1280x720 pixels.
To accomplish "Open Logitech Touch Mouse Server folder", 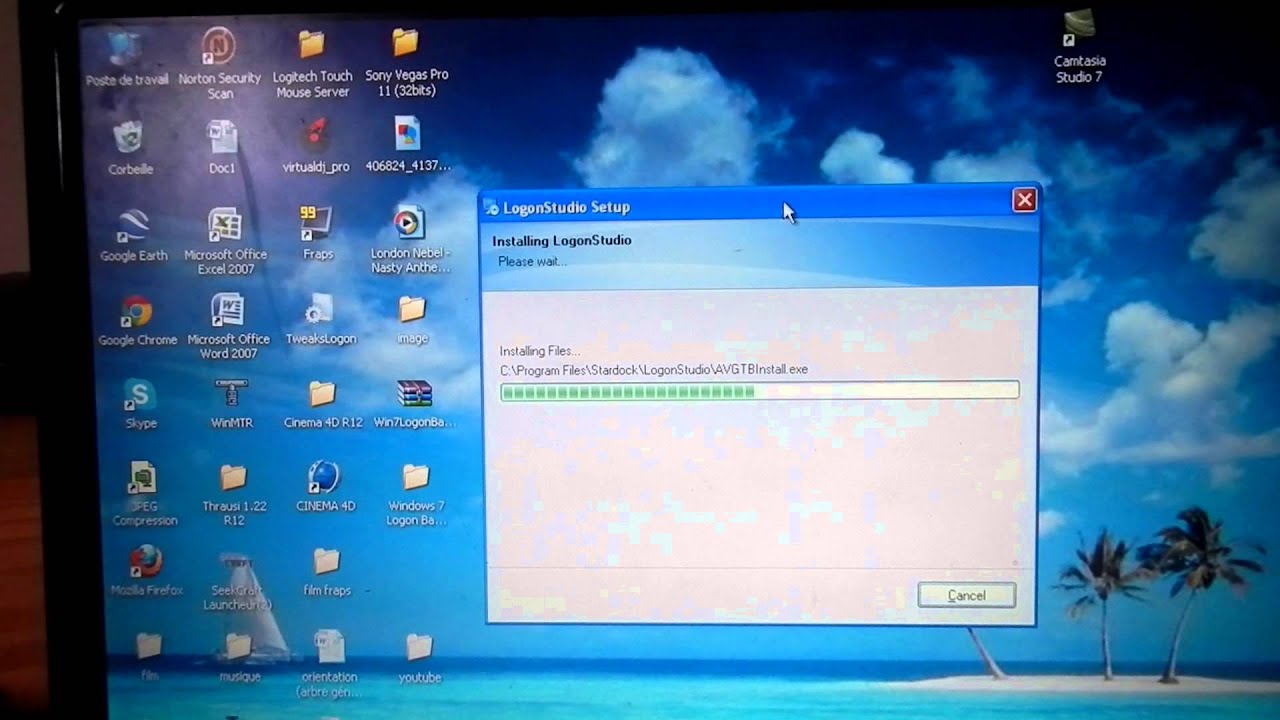I will coord(312,44).
